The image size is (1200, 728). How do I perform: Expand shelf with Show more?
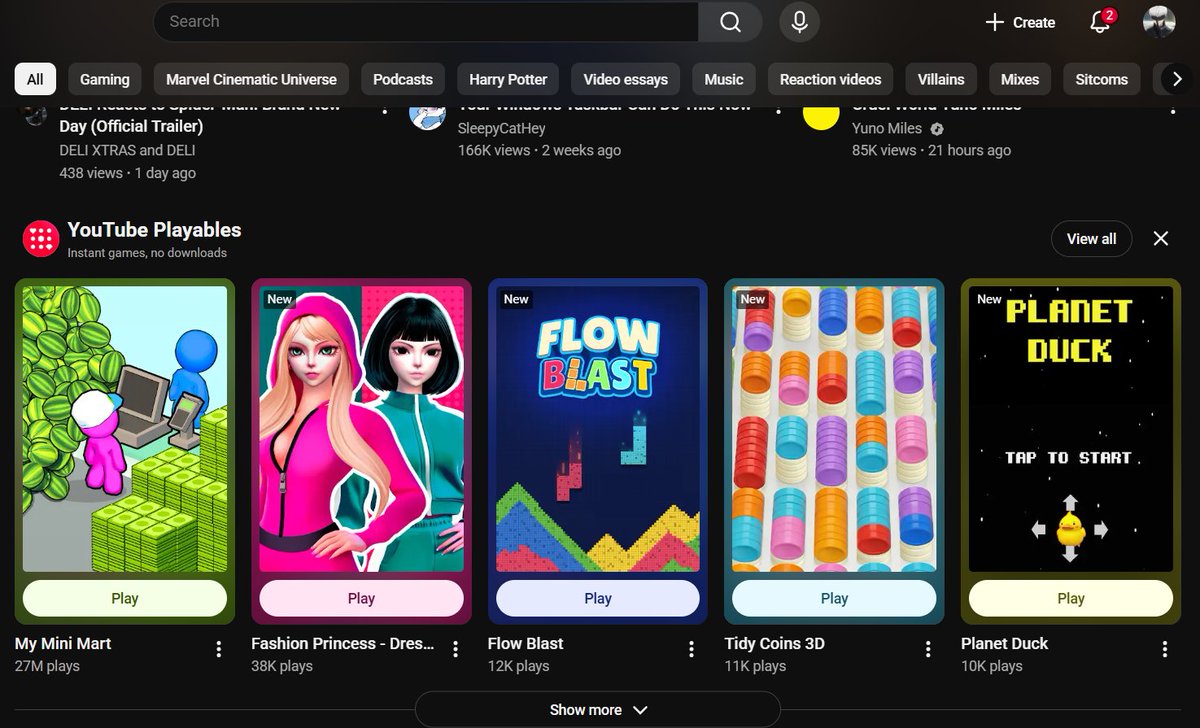(598, 709)
